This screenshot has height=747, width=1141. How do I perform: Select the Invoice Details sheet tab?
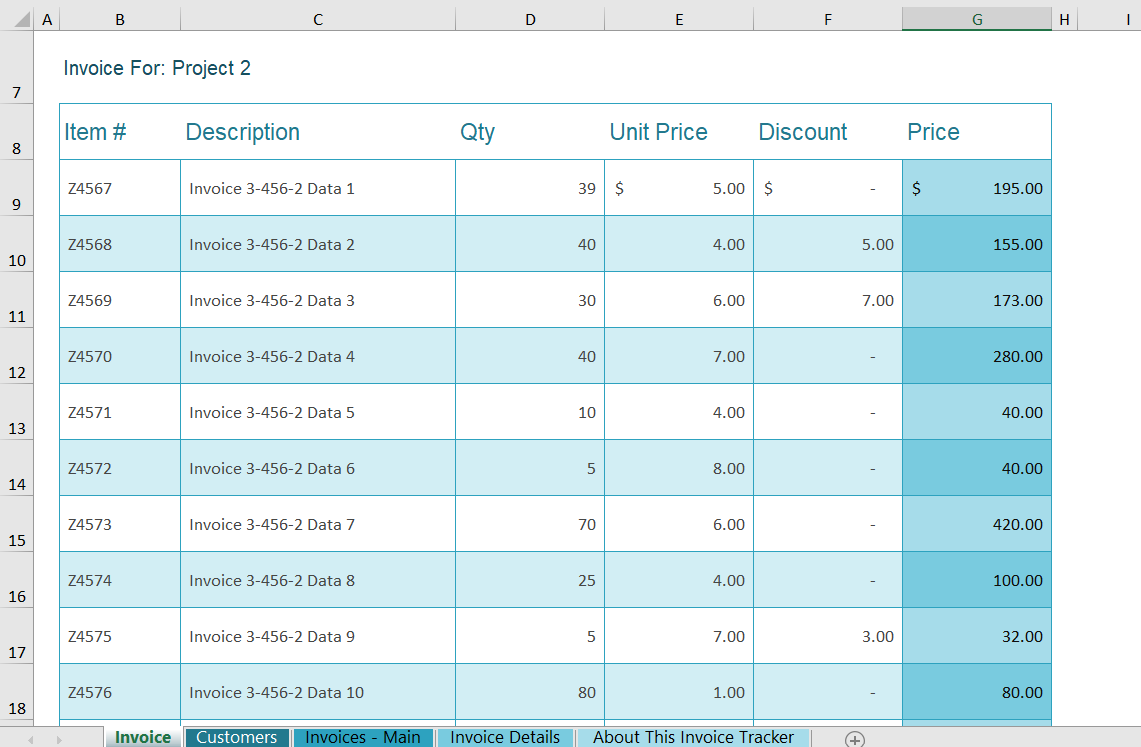point(505,737)
